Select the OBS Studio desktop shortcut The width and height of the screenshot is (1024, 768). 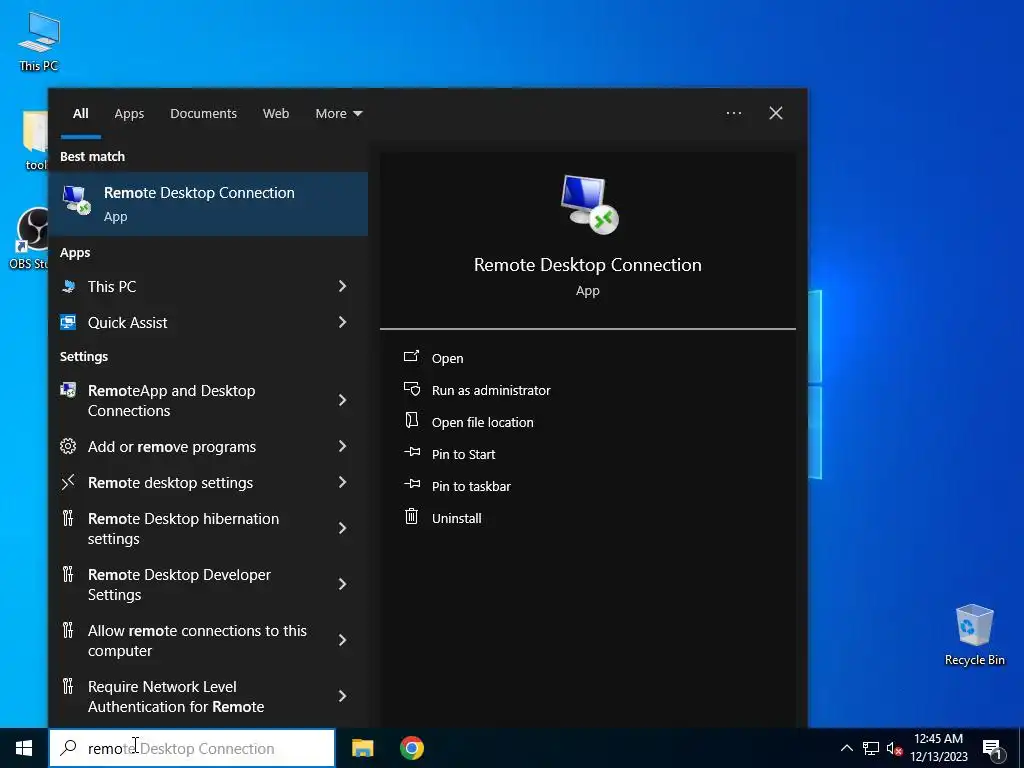coord(27,238)
